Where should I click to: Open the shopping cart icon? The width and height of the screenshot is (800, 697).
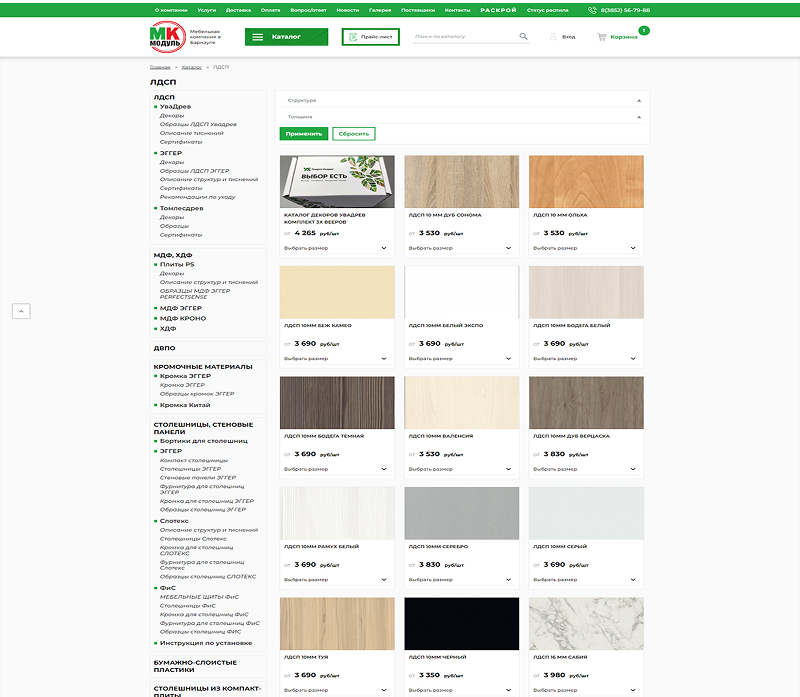coord(601,37)
